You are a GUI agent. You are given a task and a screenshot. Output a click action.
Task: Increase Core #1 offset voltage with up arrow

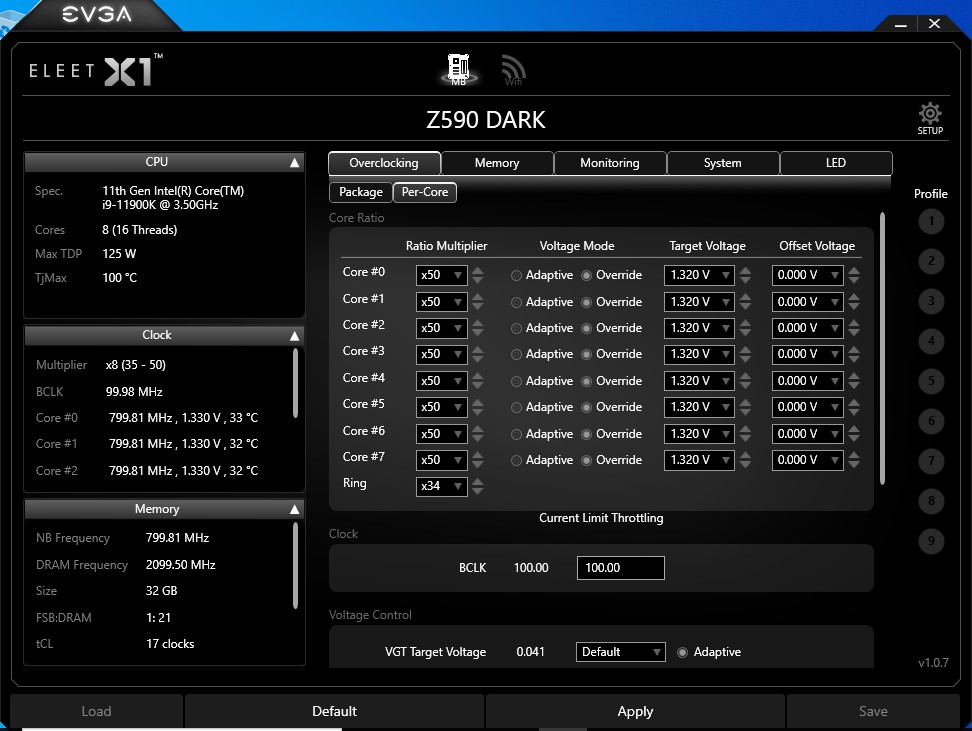854,298
